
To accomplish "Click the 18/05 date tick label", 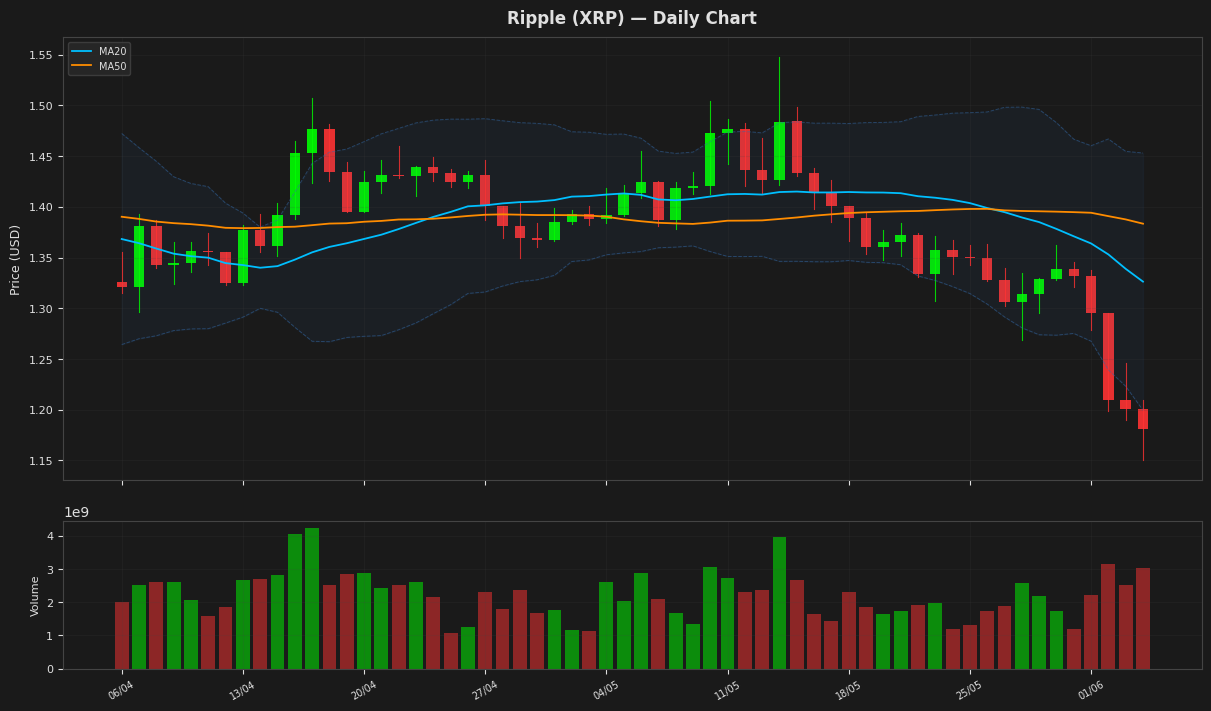I will [847, 691].
